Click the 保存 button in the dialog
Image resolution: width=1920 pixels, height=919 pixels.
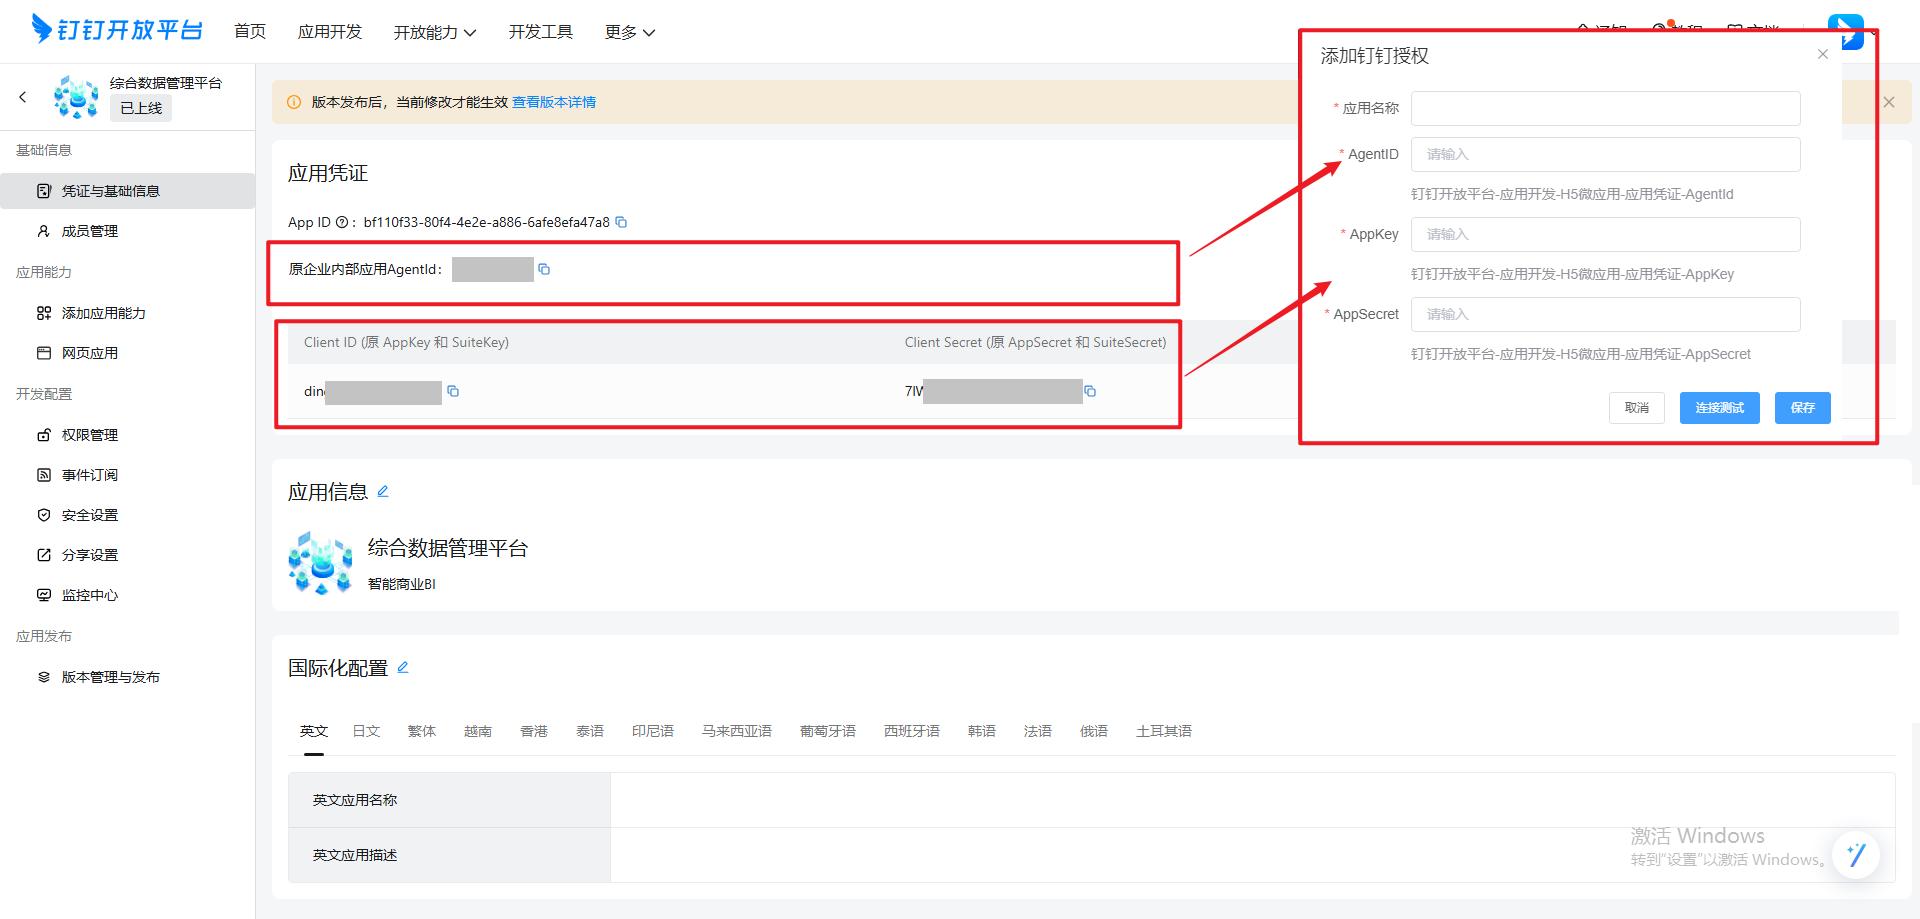(x=1803, y=408)
